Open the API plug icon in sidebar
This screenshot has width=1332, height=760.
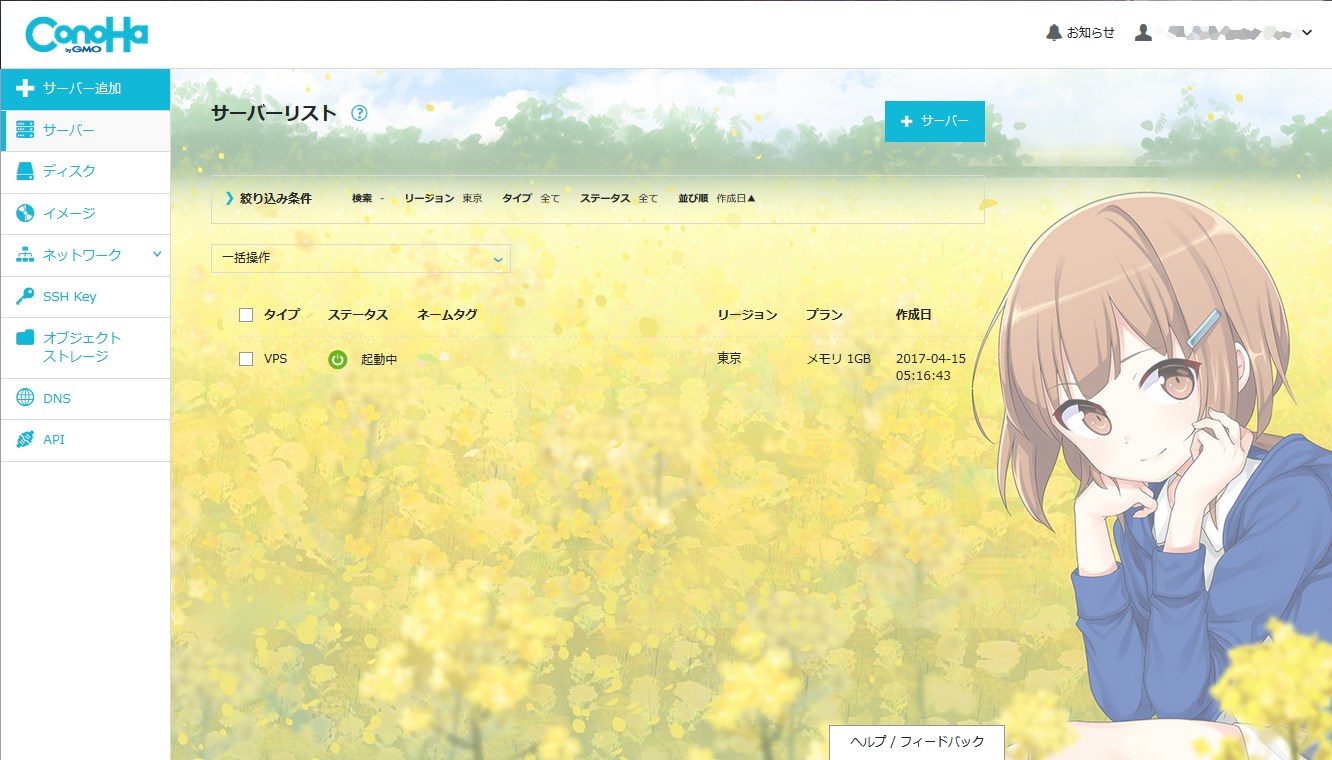tap(25, 440)
